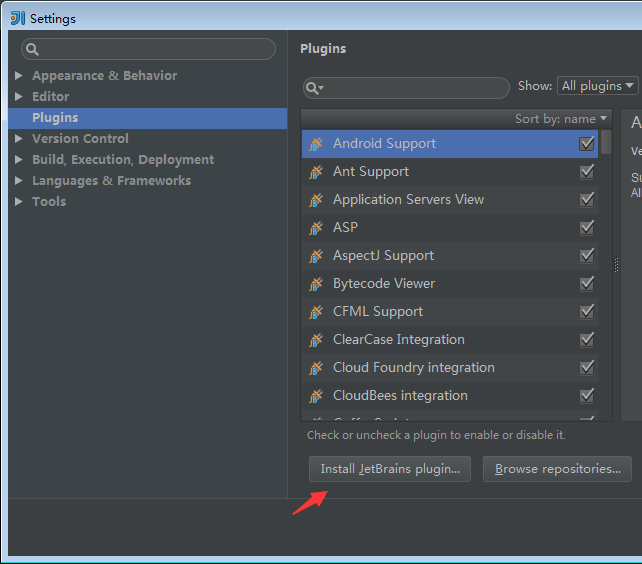This screenshot has width=642, height=564.
Task: Select Languages & Frameworks category
Action: (111, 181)
